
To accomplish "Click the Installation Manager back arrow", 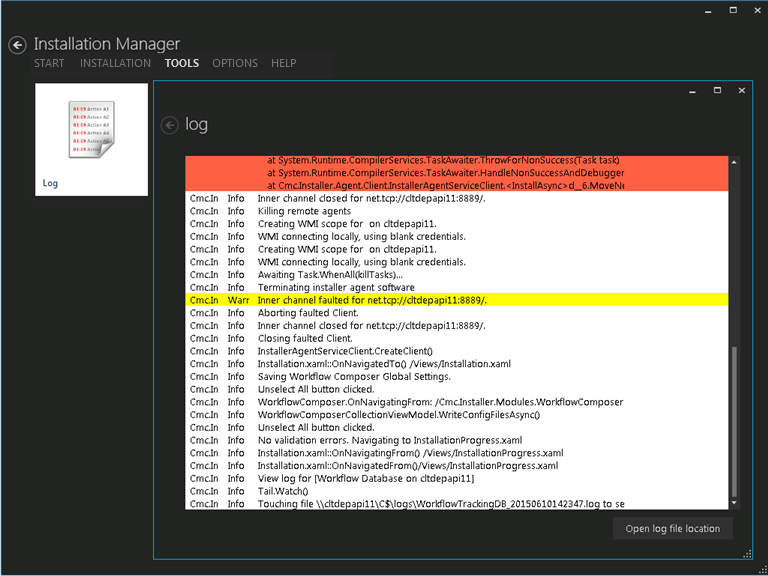I will [x=16, y=45].
